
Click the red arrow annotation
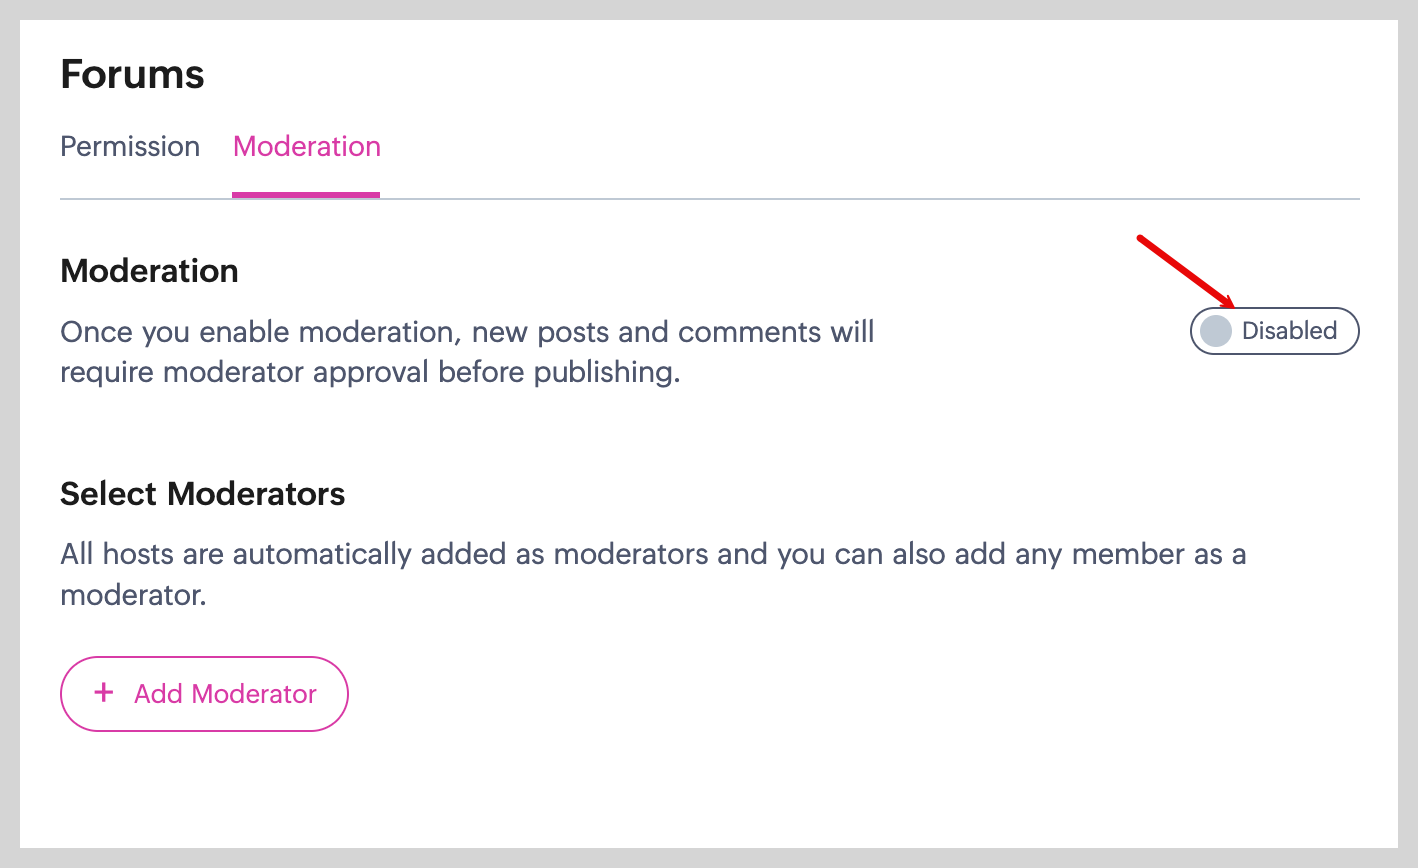(x=1186, y=270)
